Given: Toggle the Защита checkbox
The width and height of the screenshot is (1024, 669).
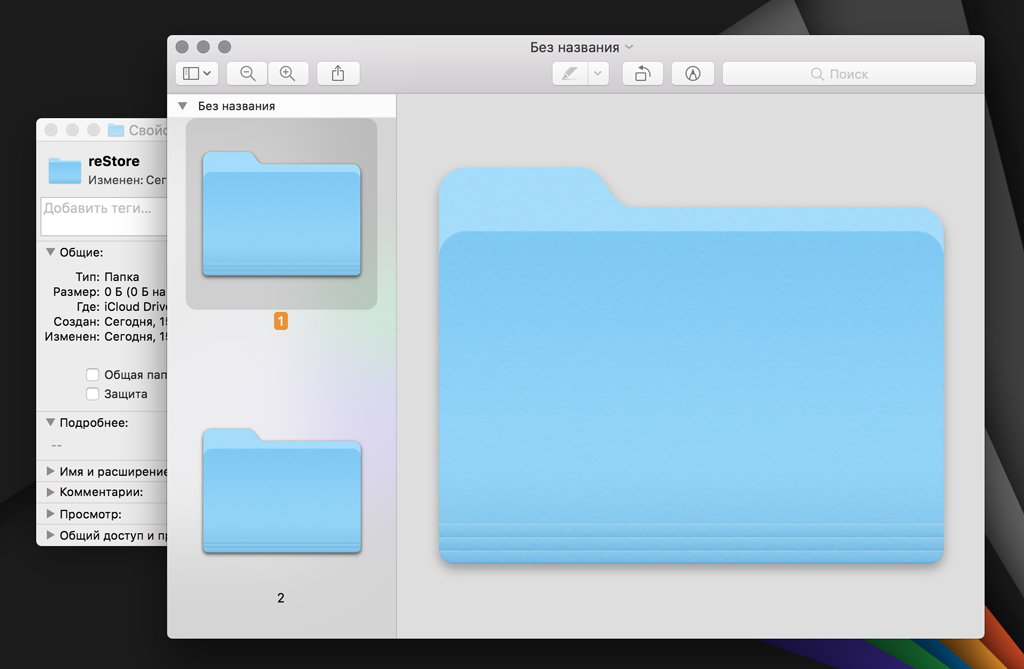Looking at the screenshot, I should [x=93, y=394].
